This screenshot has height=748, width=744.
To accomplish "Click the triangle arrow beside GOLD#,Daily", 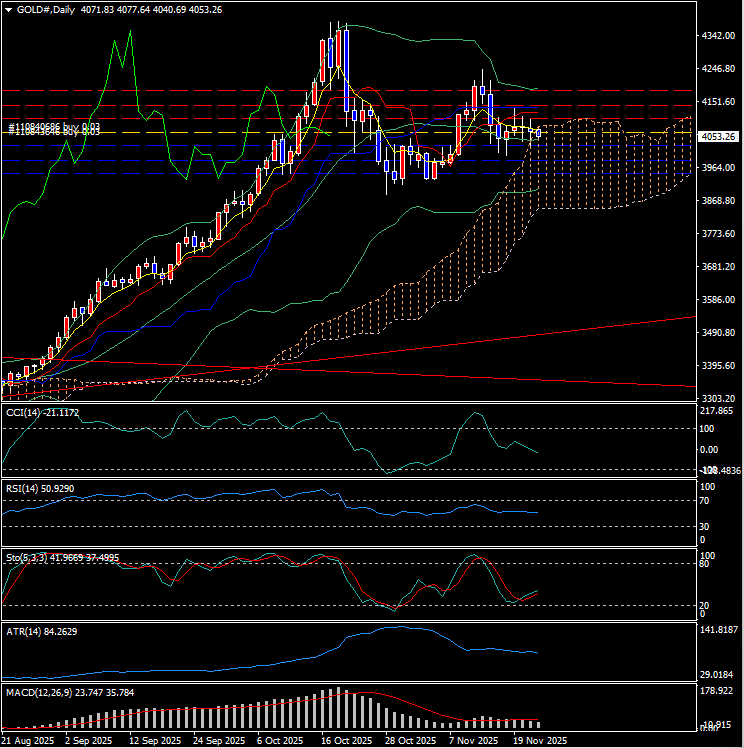I will tap(8, 9).
